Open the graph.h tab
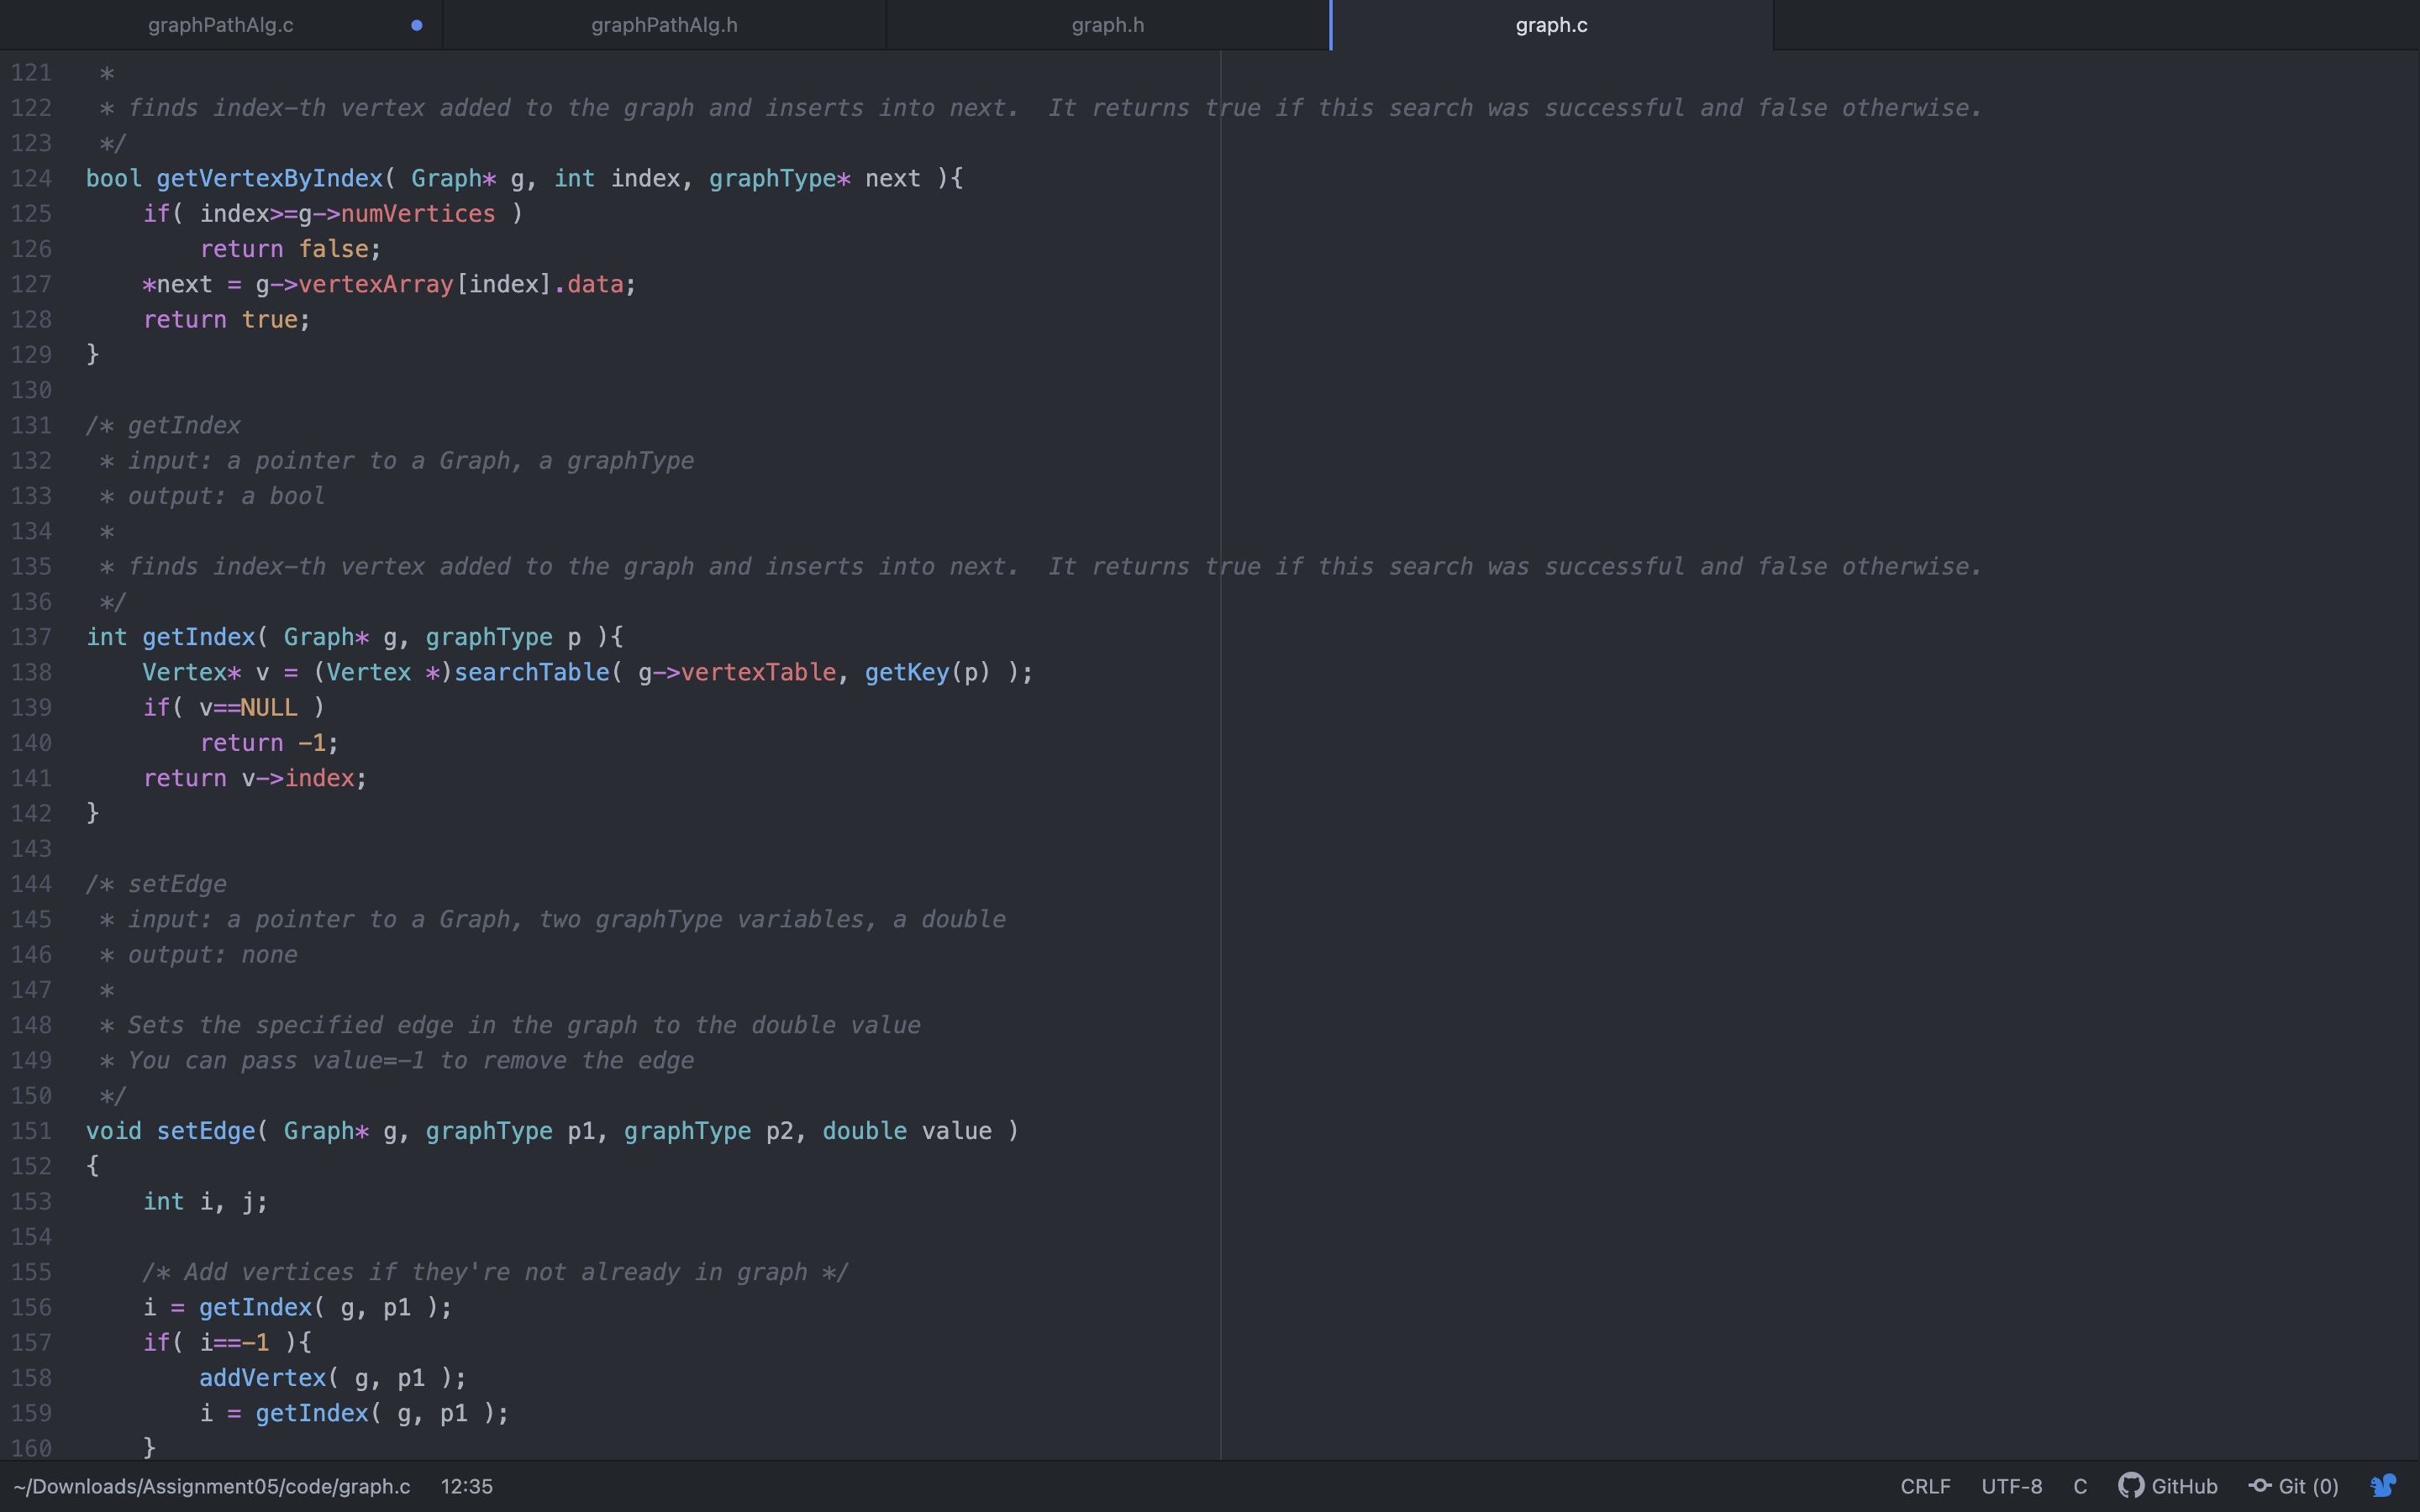Image resolution: width=2420 pixels, height=1512 pixels. click(x=1107, y=25)
